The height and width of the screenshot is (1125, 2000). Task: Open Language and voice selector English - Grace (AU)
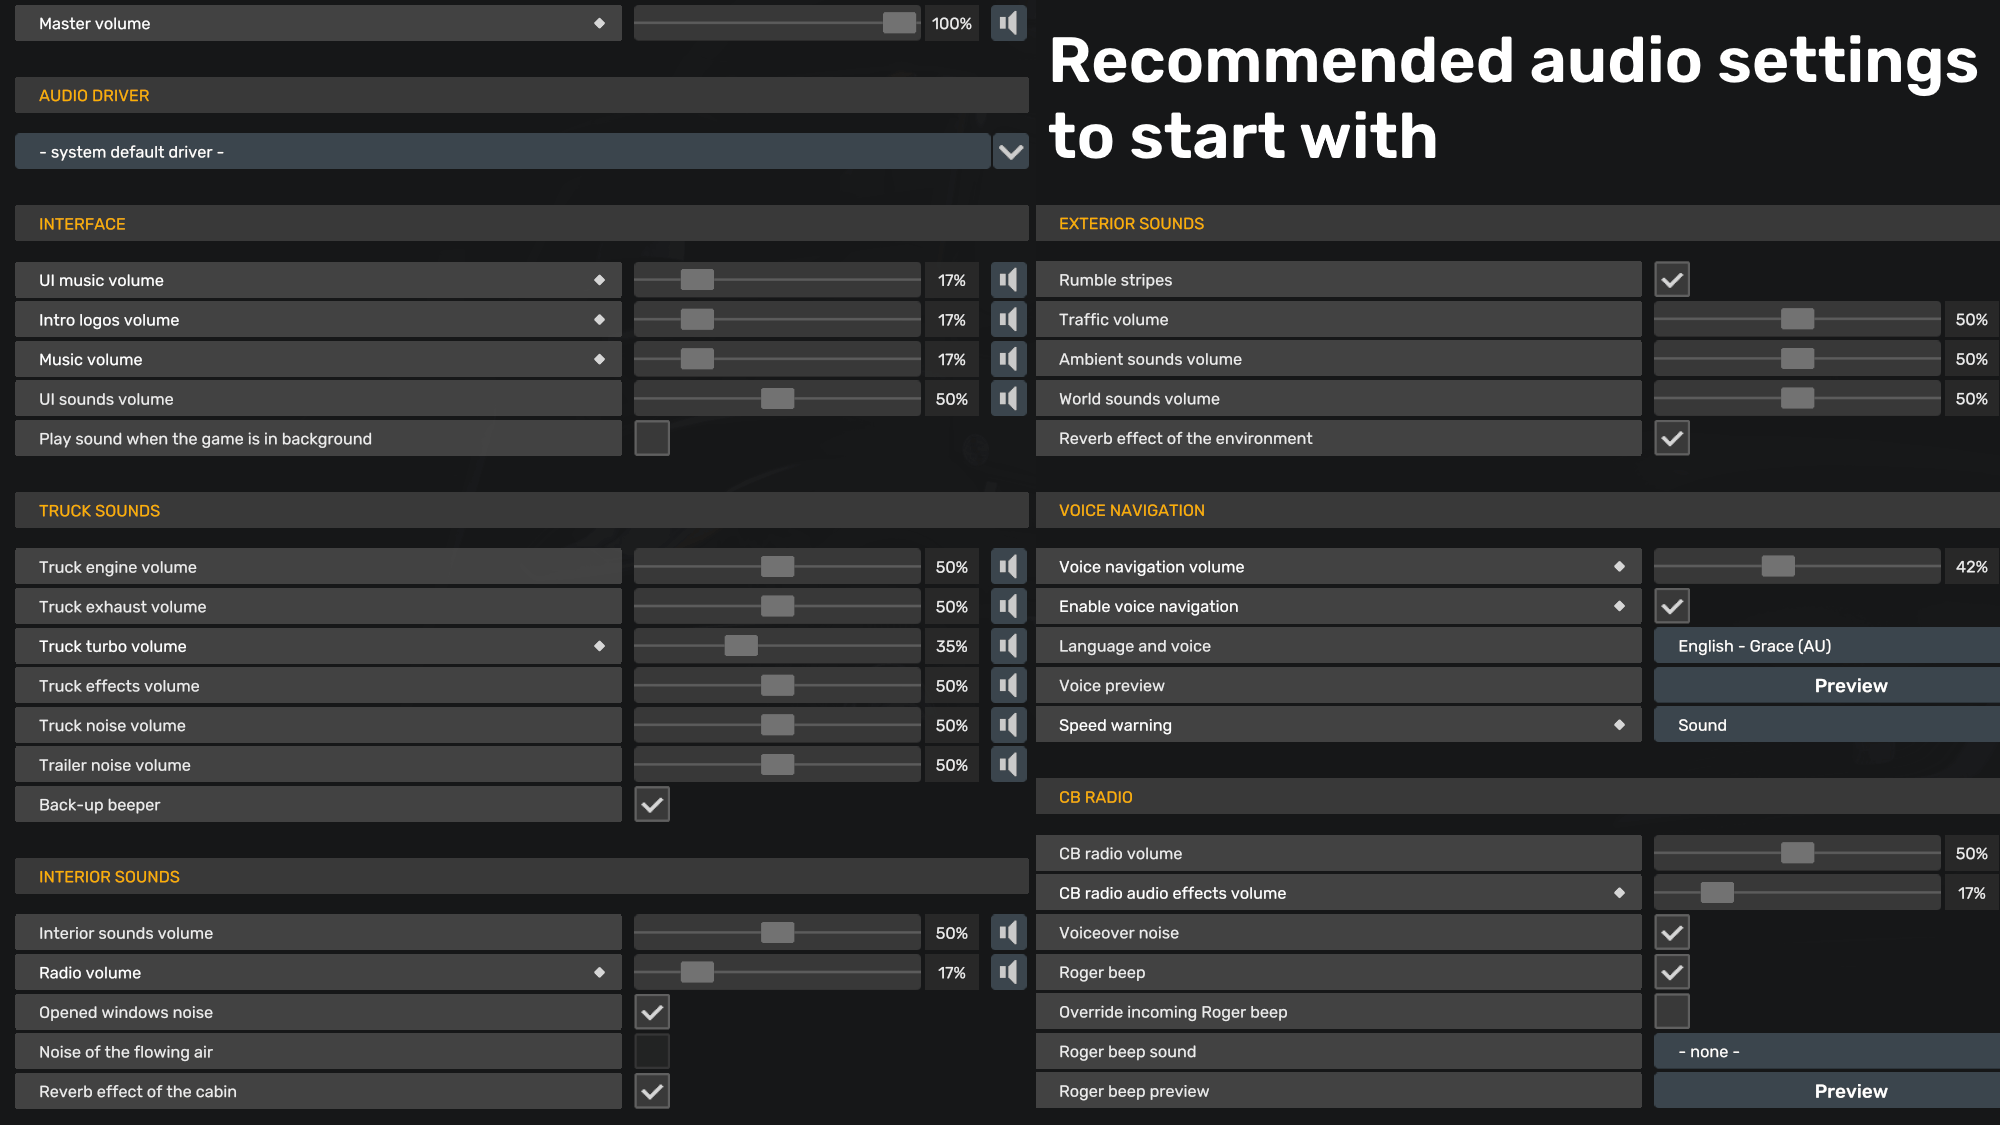[1827, 646]
